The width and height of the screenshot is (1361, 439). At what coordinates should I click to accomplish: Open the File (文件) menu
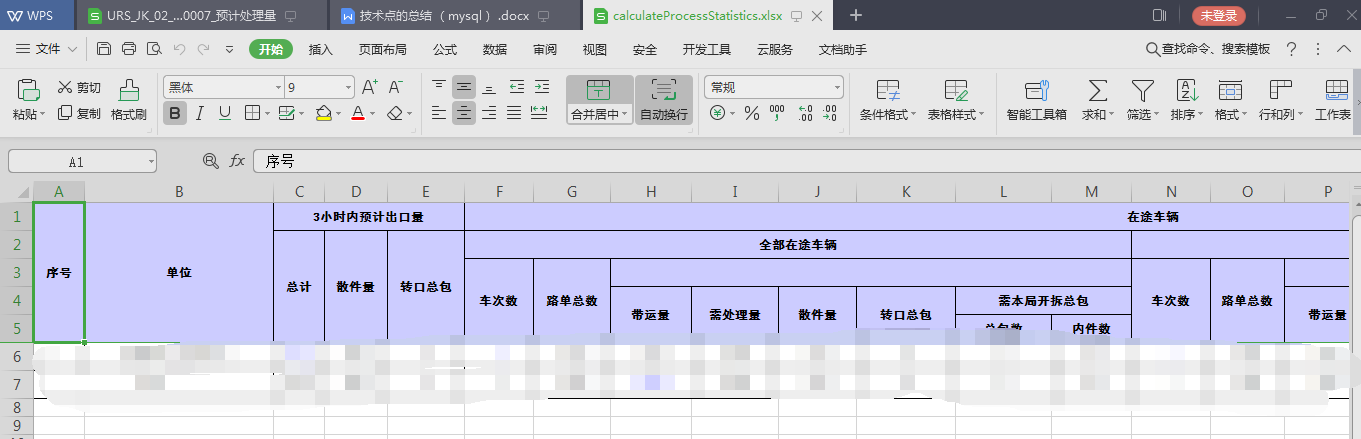click(47, 49)
